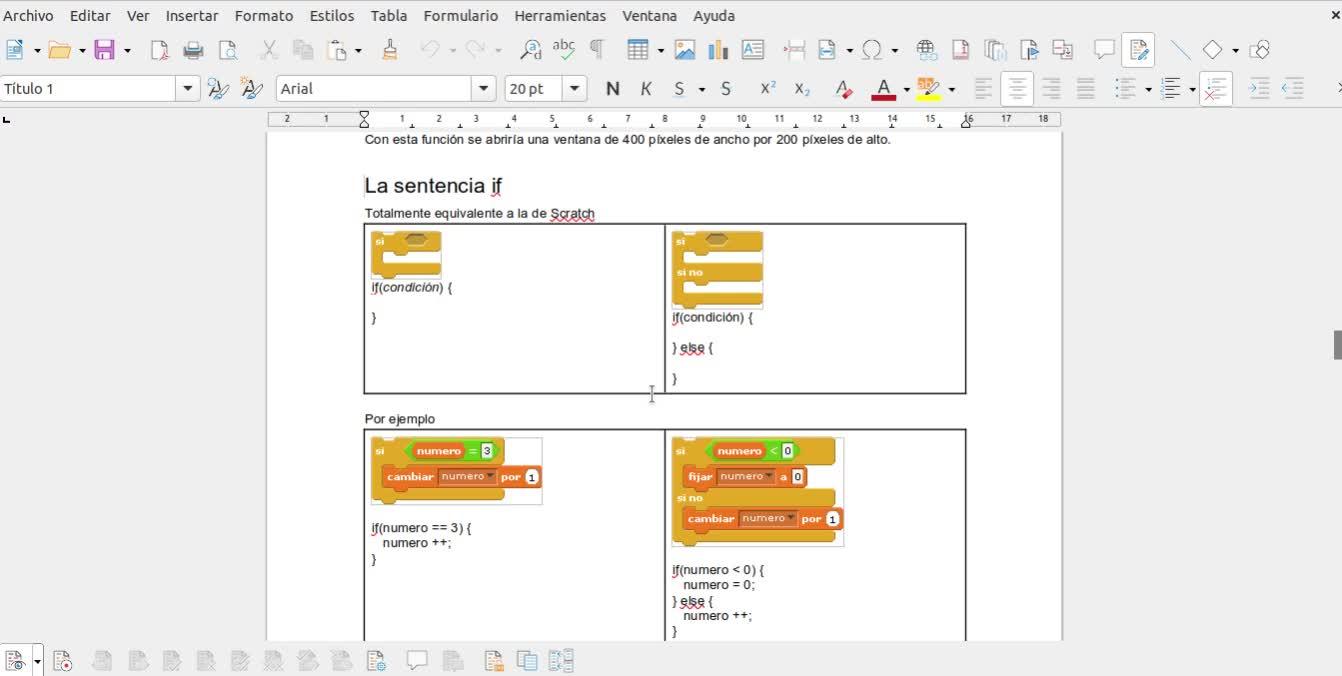
Task: Insert hyperlink globe icon
Action: (926, 50)
